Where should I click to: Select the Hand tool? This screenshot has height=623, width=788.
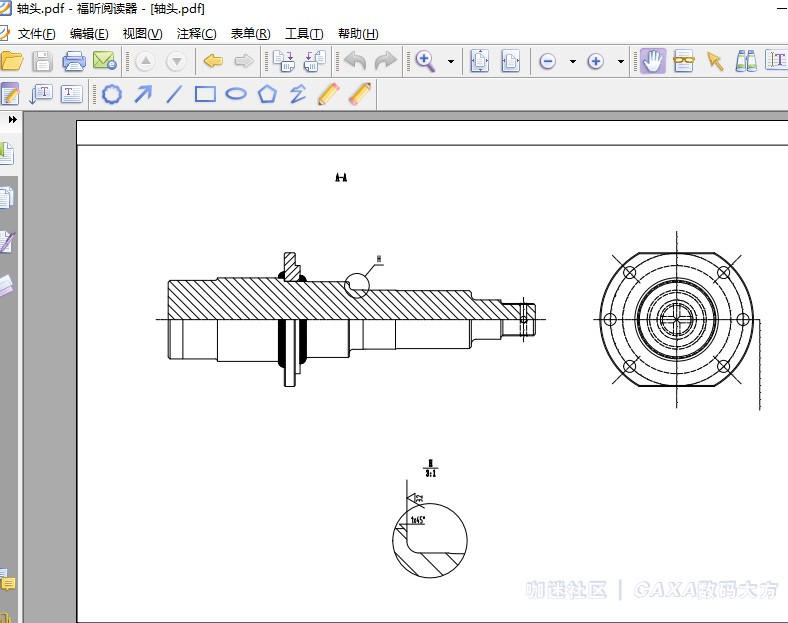[x=653, y=61]
